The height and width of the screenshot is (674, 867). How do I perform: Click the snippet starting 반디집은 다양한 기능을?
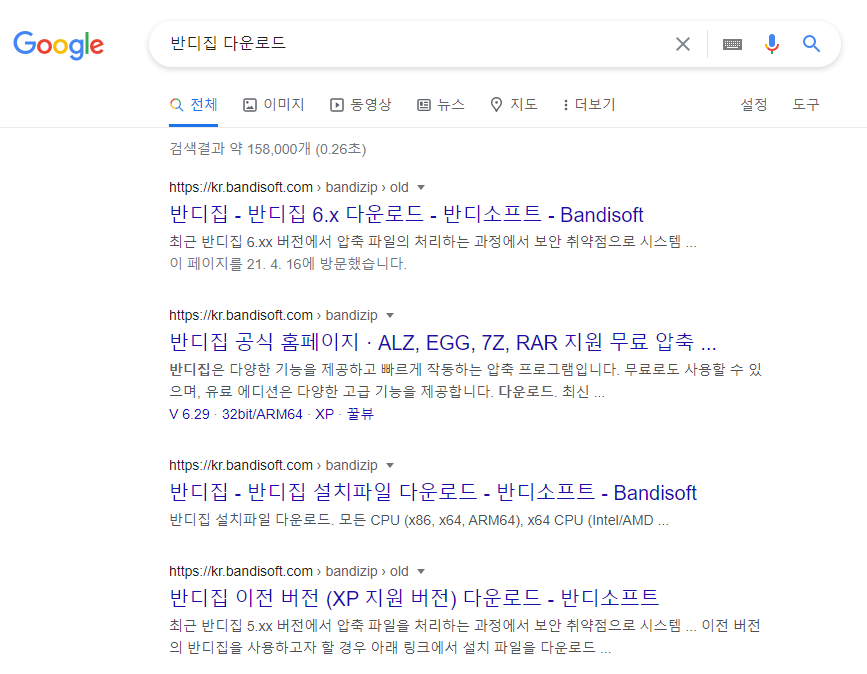[x=466, y=380]
